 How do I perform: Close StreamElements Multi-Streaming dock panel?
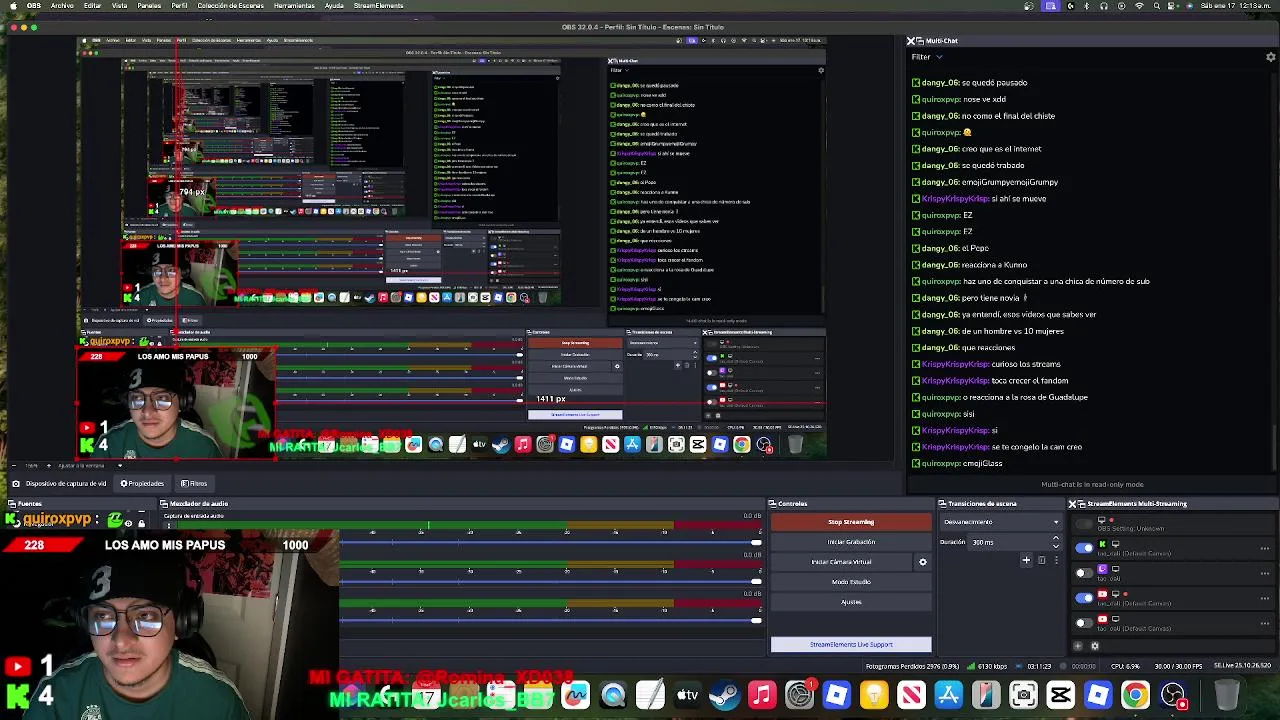click(x=1072, y=504)
